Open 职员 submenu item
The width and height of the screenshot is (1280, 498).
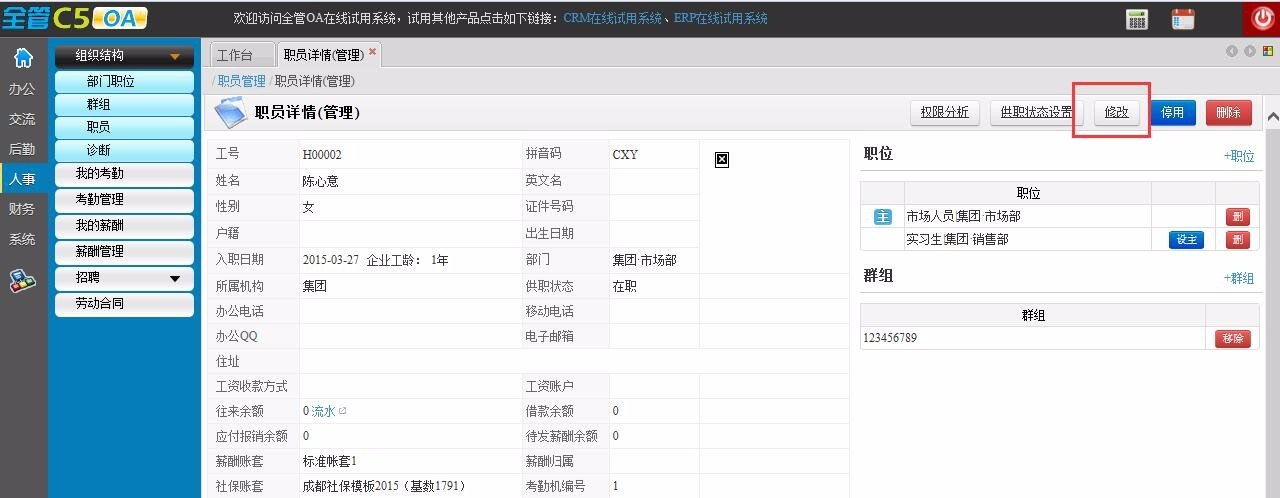tap(125, 128)
